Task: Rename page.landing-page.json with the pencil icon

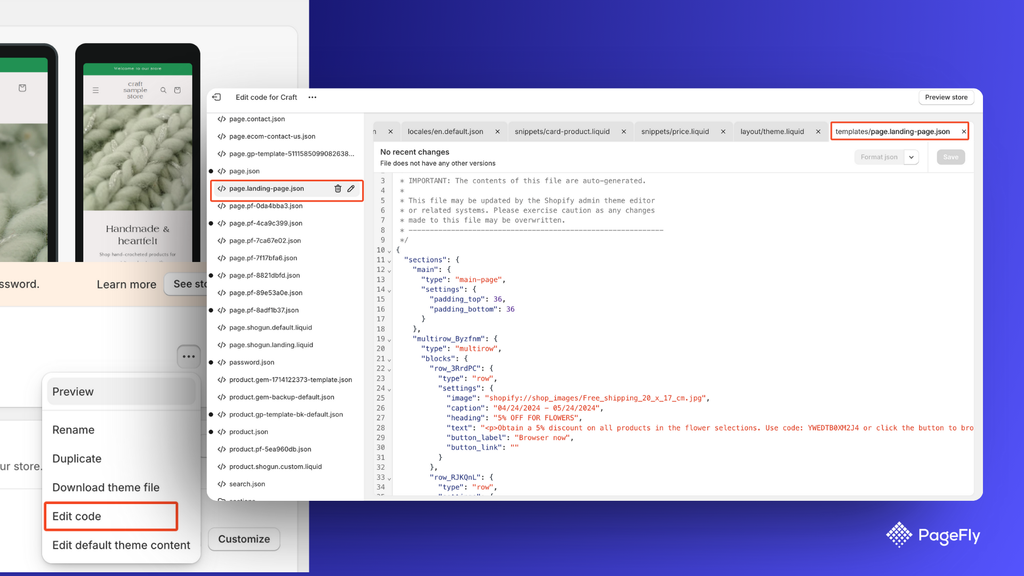Action: point(351,189)
